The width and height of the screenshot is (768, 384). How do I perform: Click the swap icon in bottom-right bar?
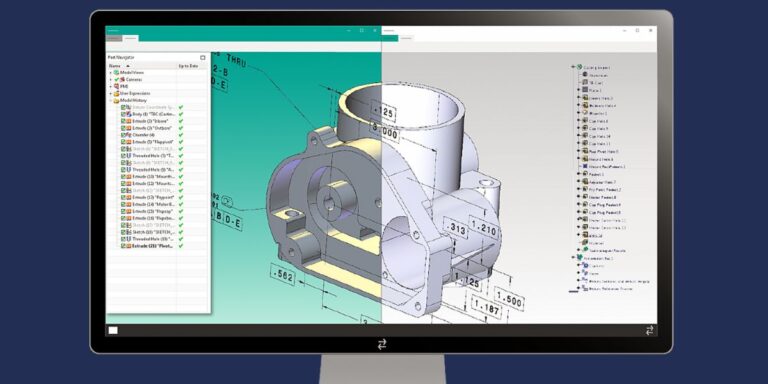click(x=649, y=330)
